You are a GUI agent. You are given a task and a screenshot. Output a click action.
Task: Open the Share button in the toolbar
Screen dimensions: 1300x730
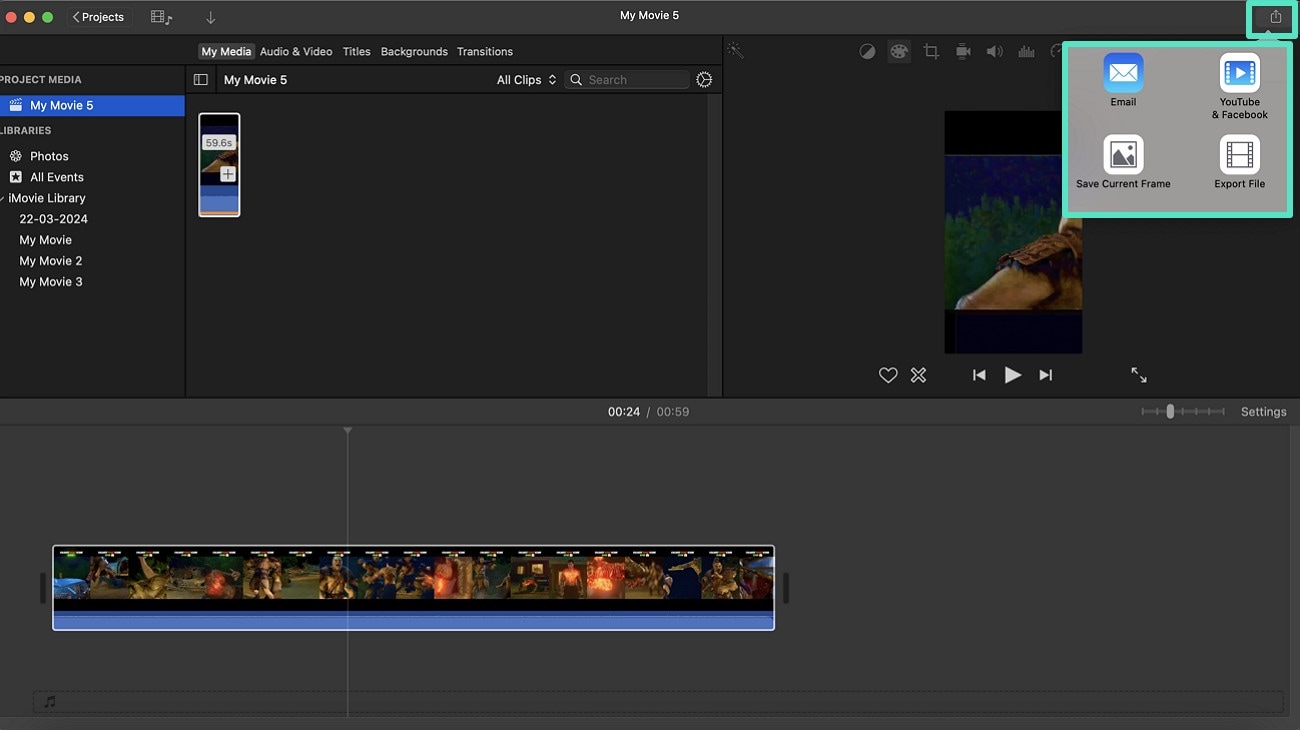click(x=1275, y=17)
